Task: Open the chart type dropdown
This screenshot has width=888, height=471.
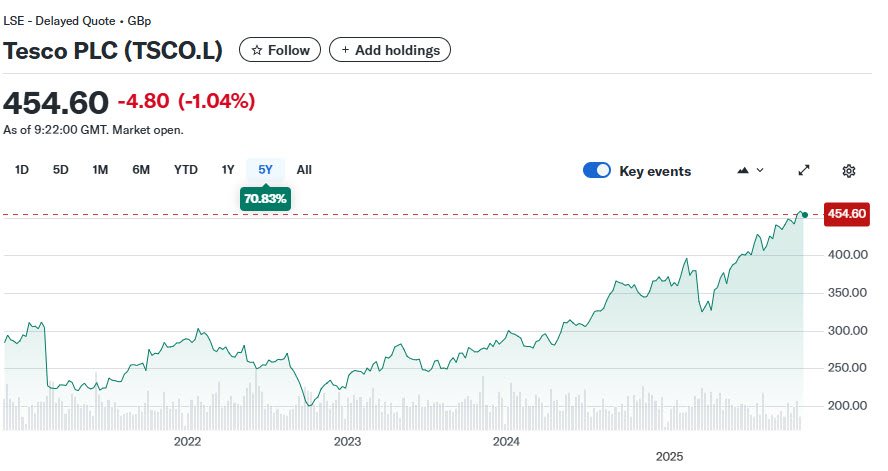Action: point(750,171)
